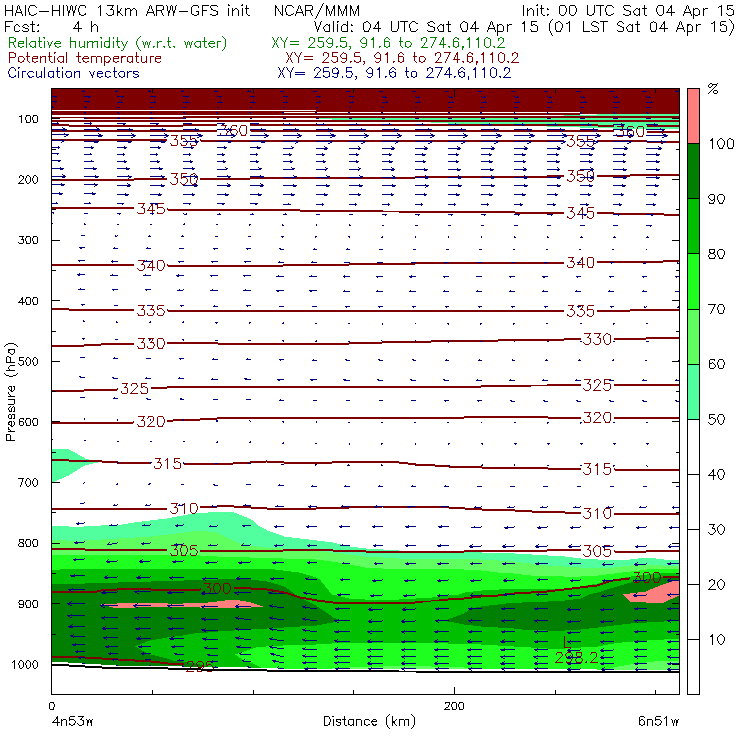This screenshot has width=740, height=740.
Task: Click the 'NCAR/MMM' header text
Action: pyautogui.click(x=317, y=11)
